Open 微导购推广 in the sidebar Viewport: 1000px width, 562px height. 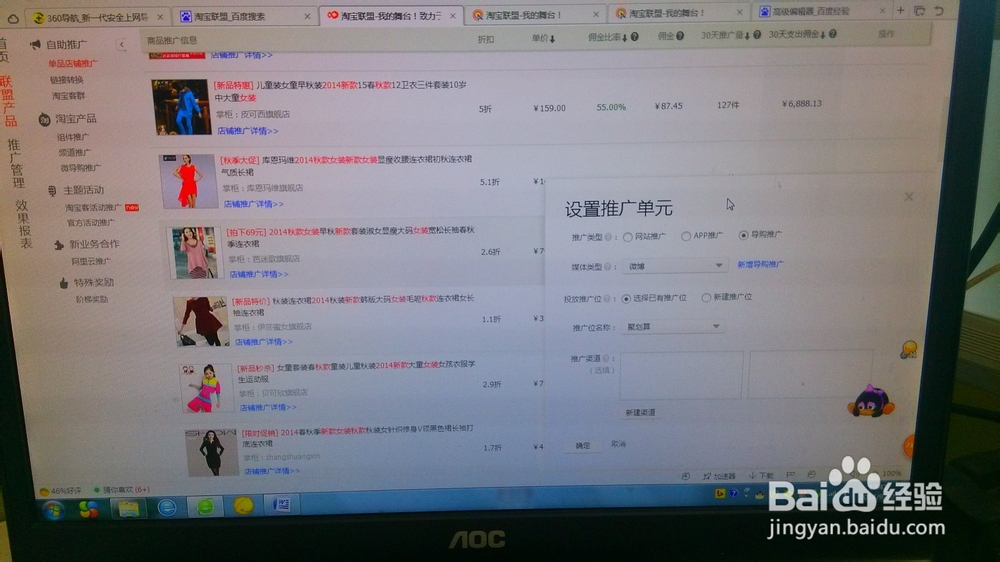tap(80, 168)
